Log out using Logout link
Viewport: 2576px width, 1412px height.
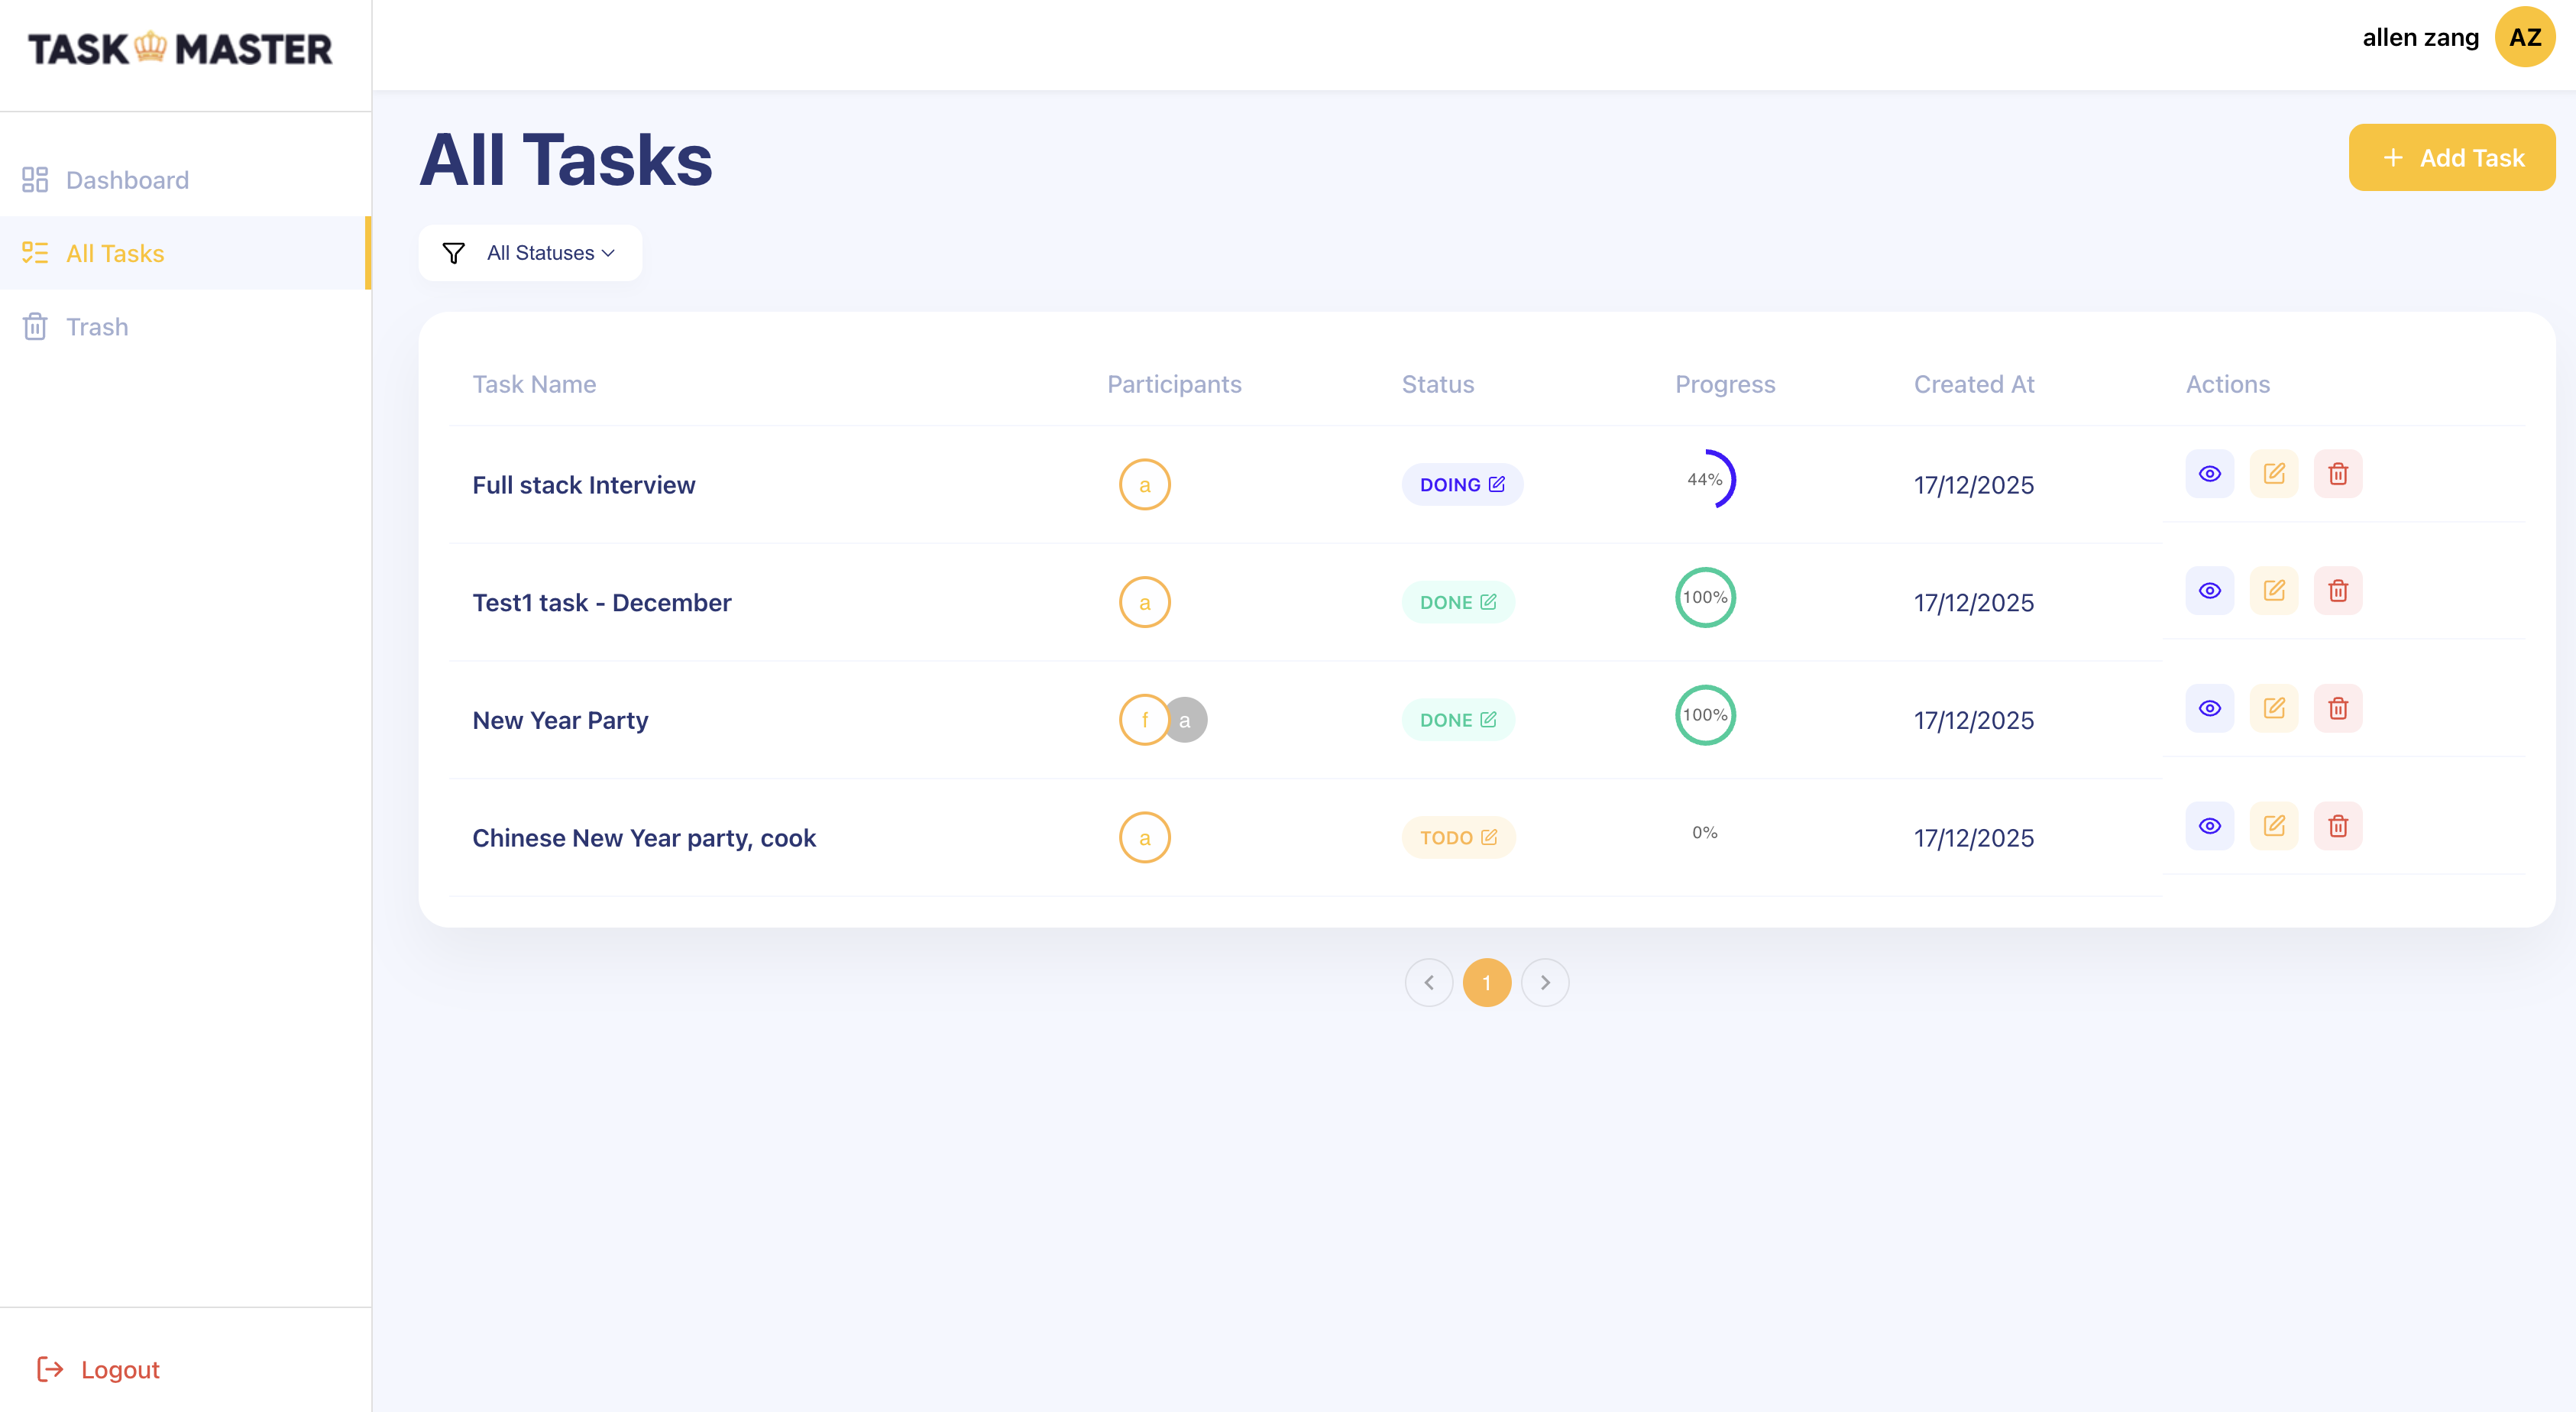[x=119, y=1369]
